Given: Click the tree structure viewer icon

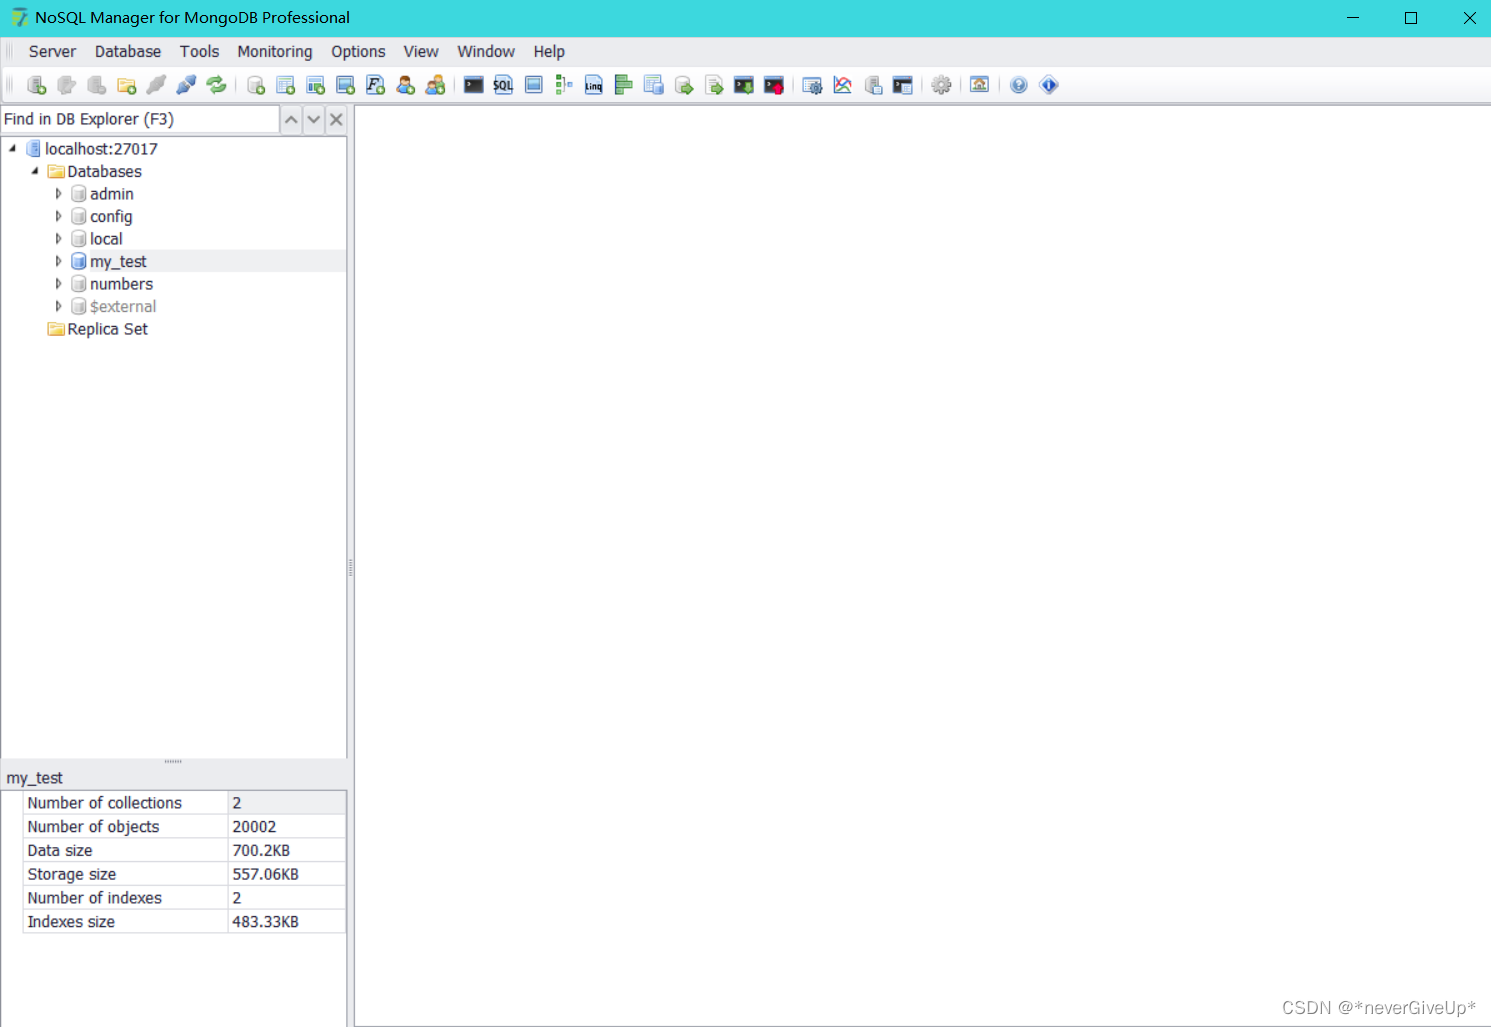Looking at the screenshot, I should tap(564, 85).
